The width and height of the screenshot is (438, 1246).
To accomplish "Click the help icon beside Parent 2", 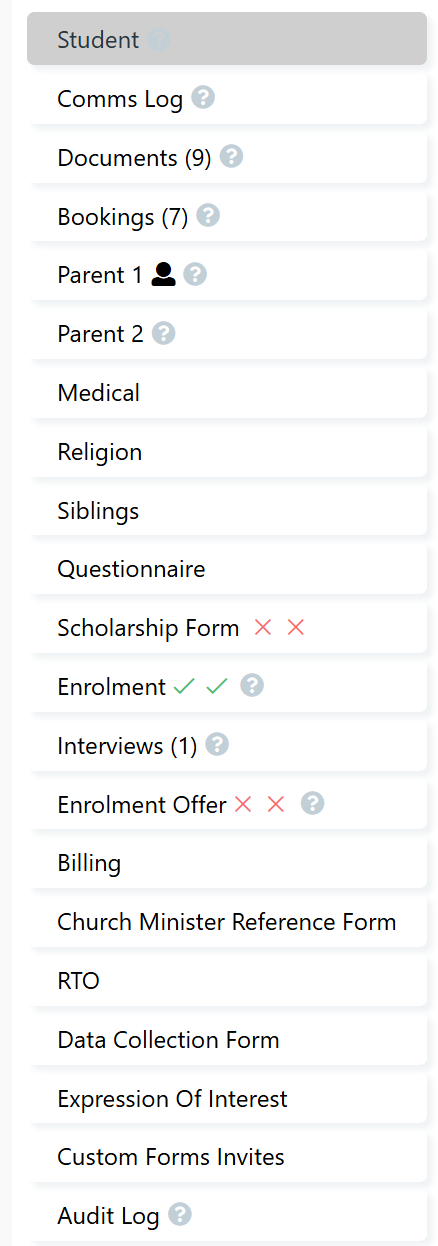I will tap(164, 333).
